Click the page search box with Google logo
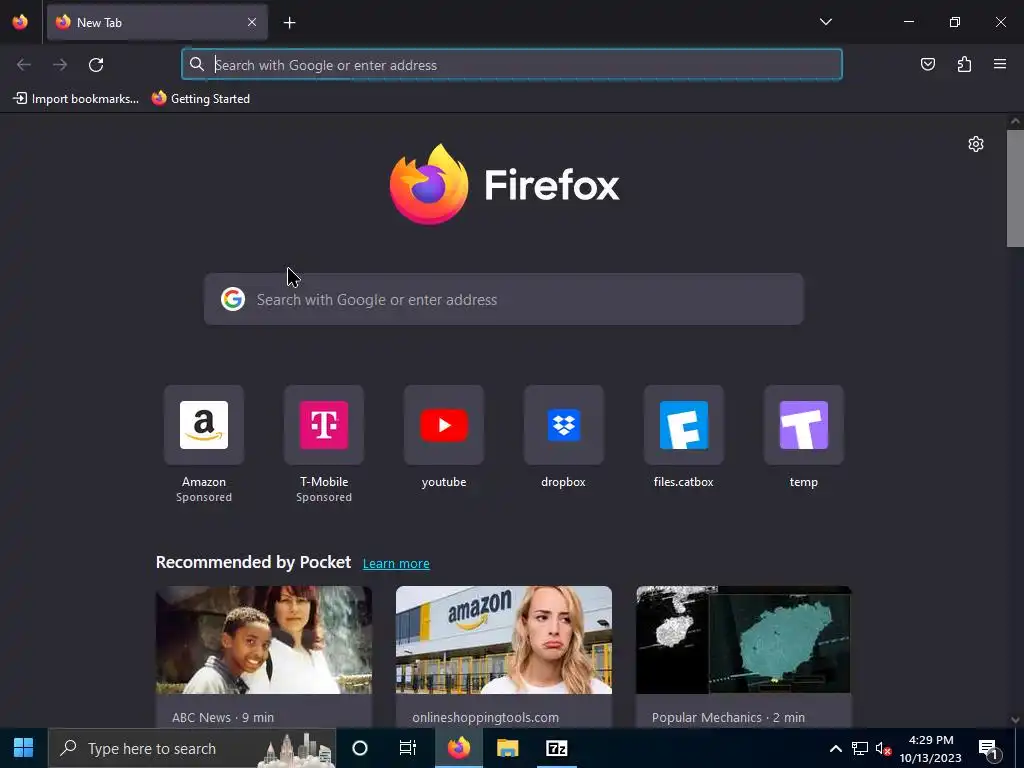 504,299
